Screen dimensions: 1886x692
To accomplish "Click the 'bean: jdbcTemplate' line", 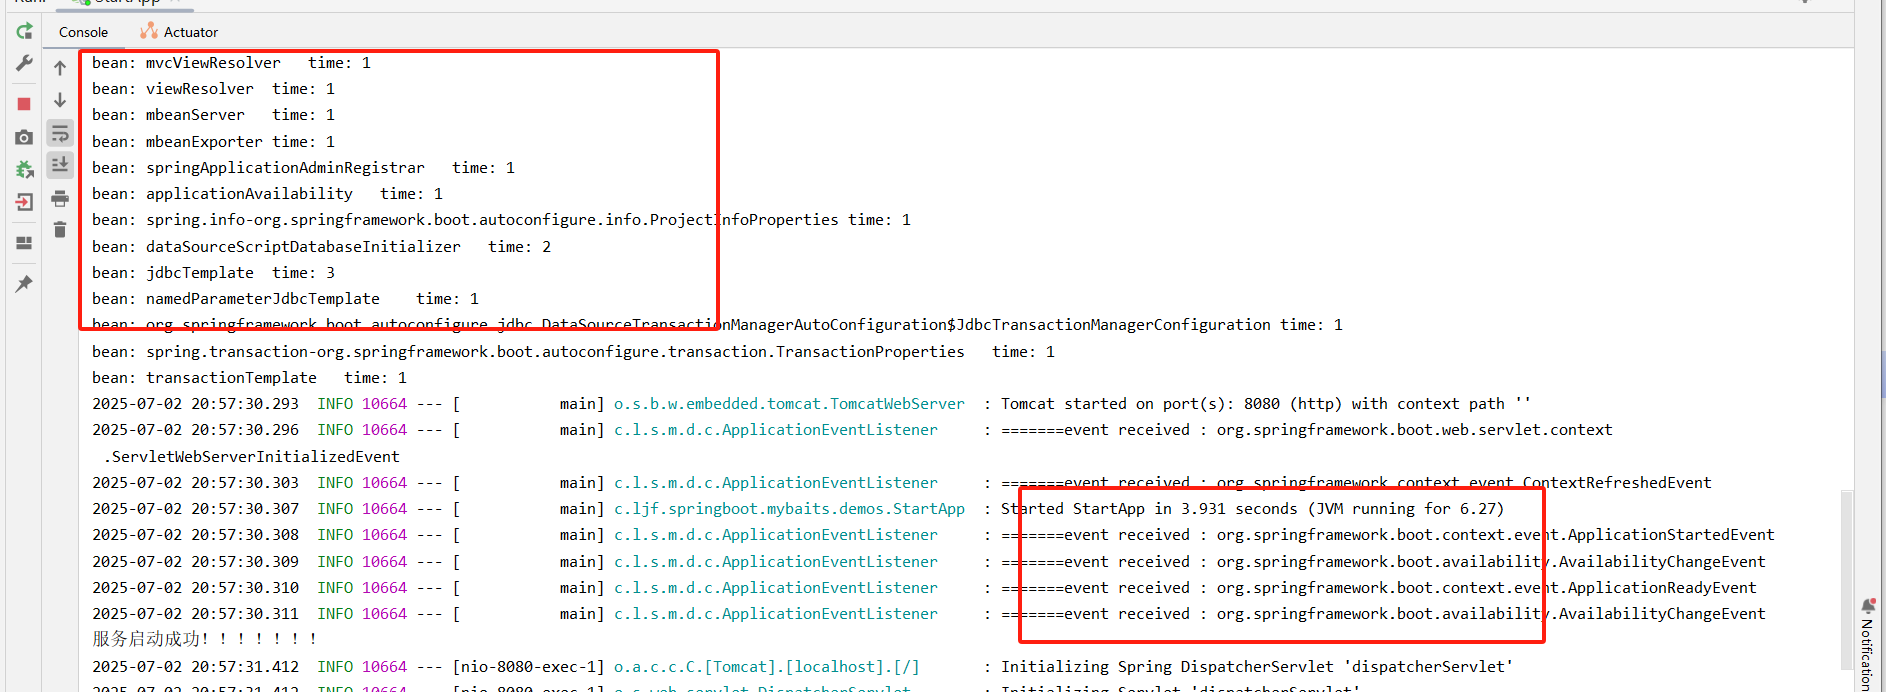I will (x=213, y=273).
